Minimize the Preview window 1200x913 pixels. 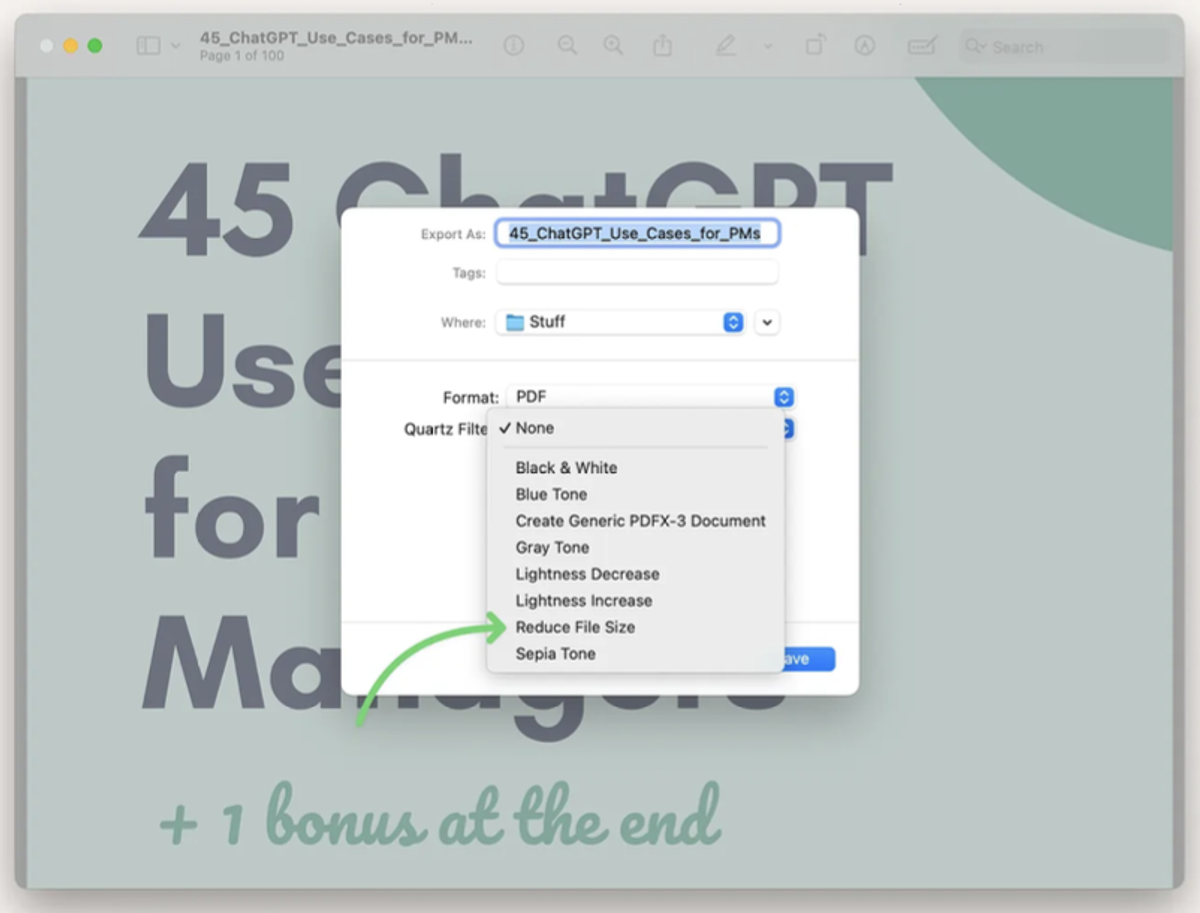(71, 46)
